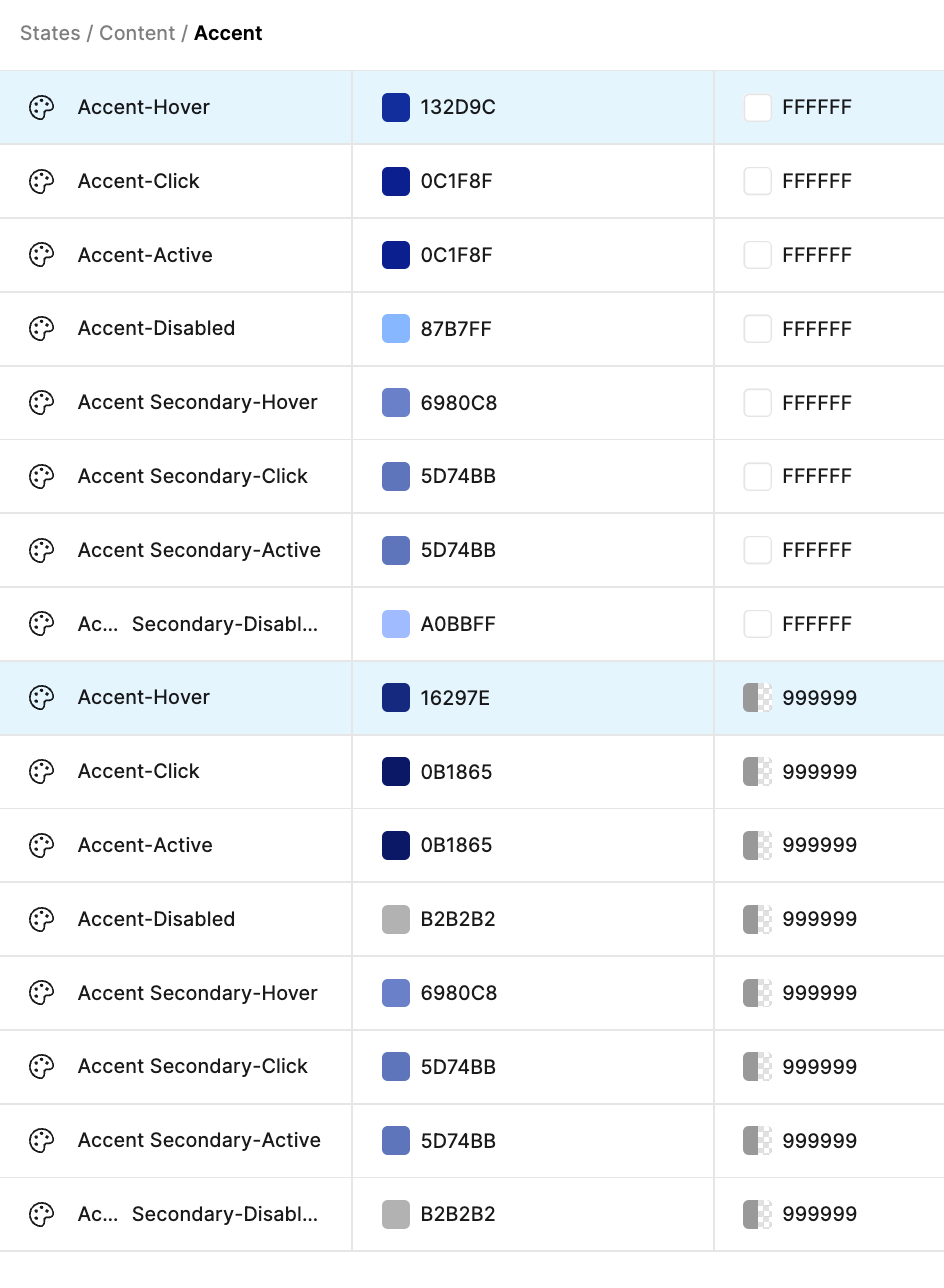
Task: Open the 16297E color swatch
Action: point(396,698)
